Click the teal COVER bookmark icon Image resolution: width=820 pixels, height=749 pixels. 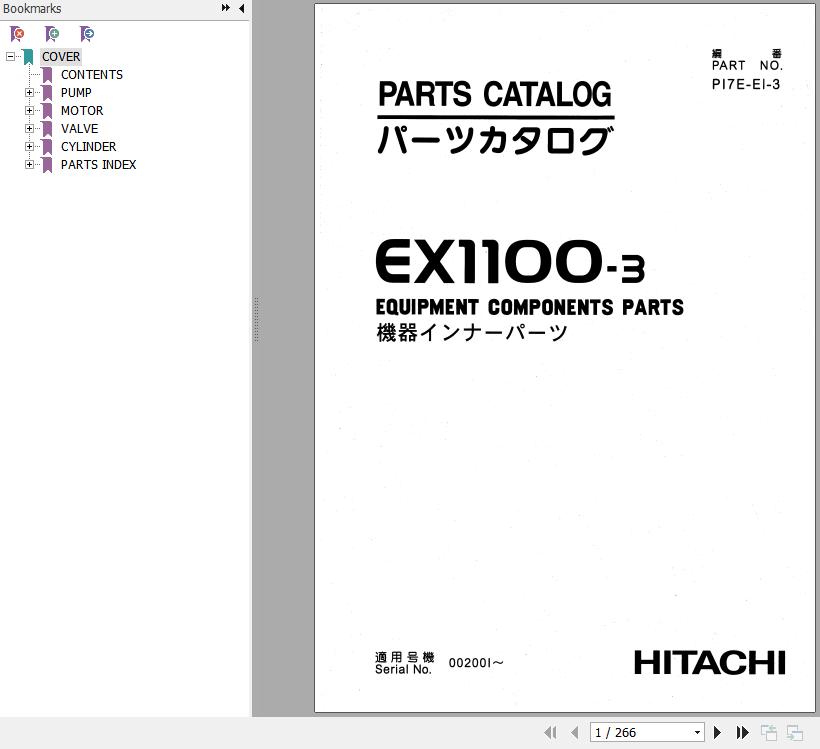coord(28,56)
